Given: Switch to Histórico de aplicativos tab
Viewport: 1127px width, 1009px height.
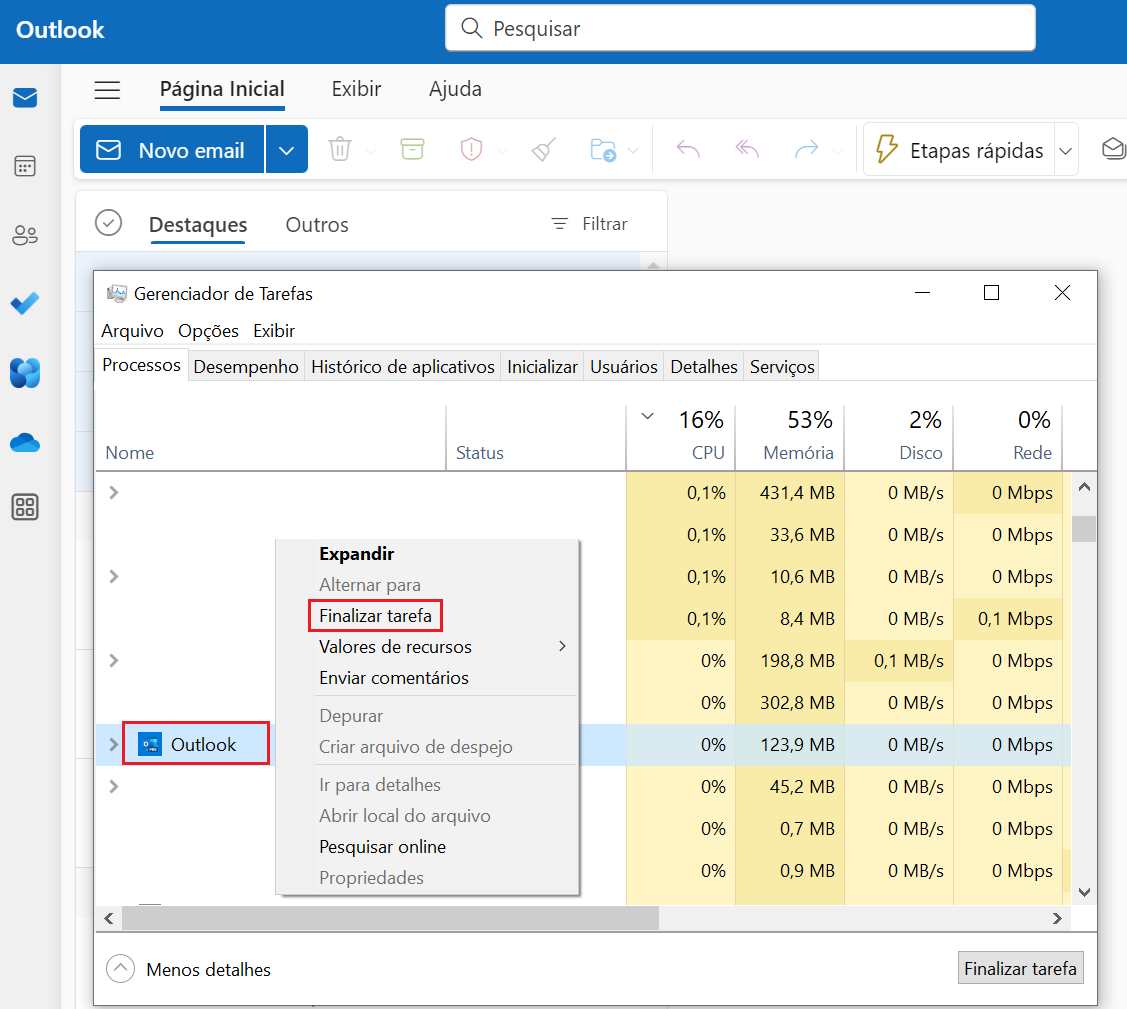Looking at the screenshot, I should (x=402, y=367).
